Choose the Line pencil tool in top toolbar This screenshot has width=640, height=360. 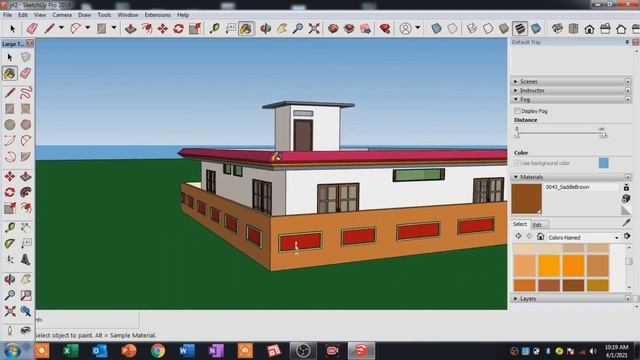click(49, 29)
